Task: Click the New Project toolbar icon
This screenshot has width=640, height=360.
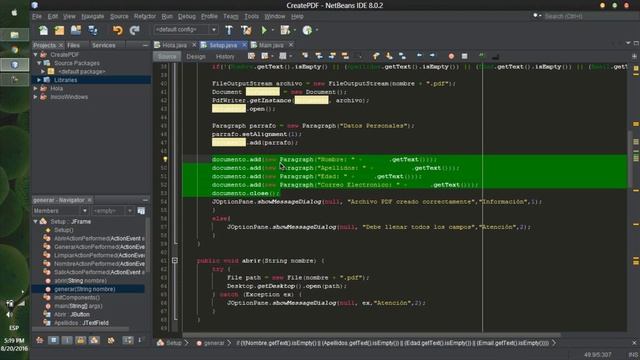Action: click(60, 30)
